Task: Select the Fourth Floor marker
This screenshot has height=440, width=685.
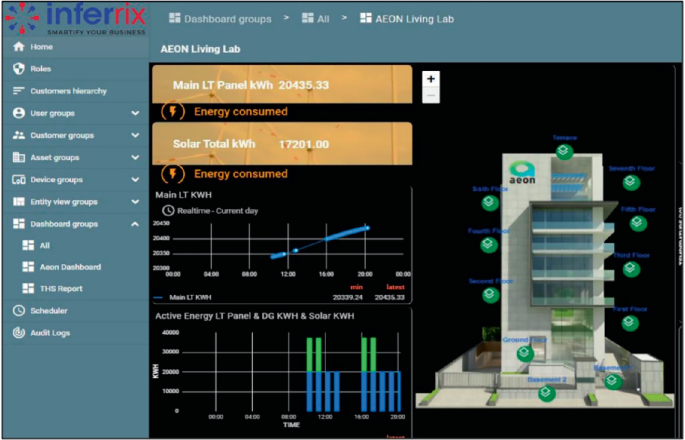Action: tap(489, 244)
